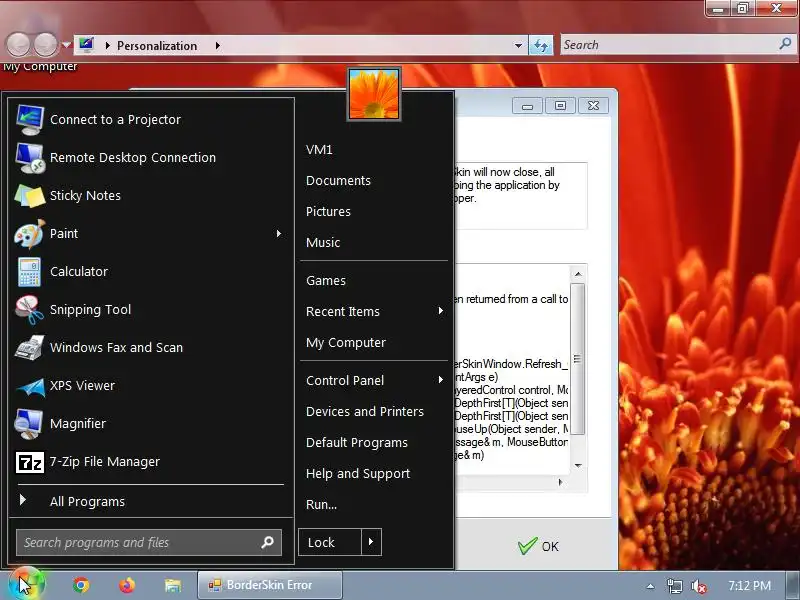This screenshot has height=600, width=800.
Task: Click the Personalization address bar icon
Action: (x=86, y=45)
